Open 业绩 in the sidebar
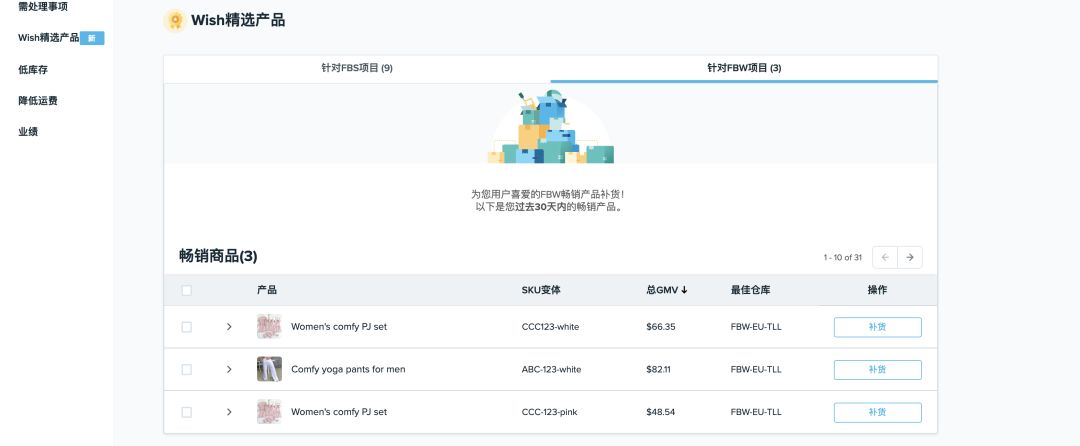Viewport: 1080px width, 446px height. pyautogui.click(x=28, y=131)
